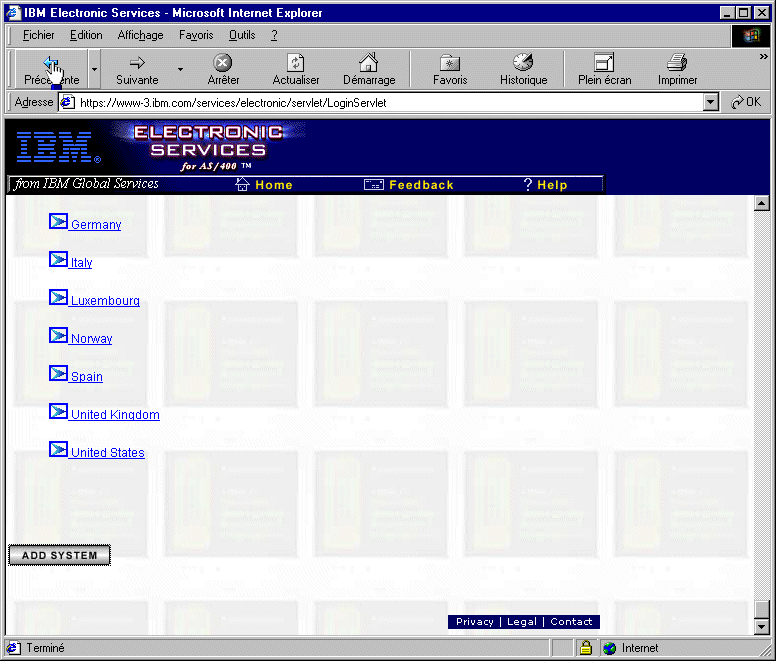
Task: Open the Feedback link
Action: (421, 185)
